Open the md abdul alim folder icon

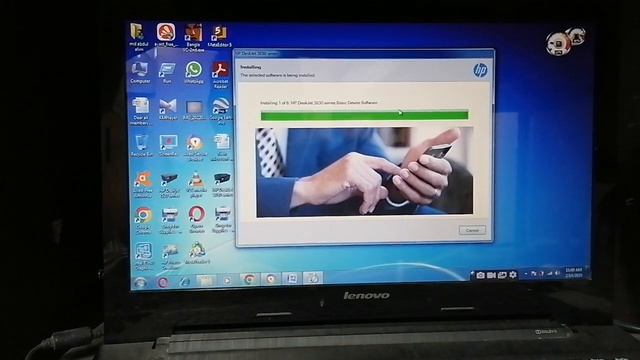(138, 37)
